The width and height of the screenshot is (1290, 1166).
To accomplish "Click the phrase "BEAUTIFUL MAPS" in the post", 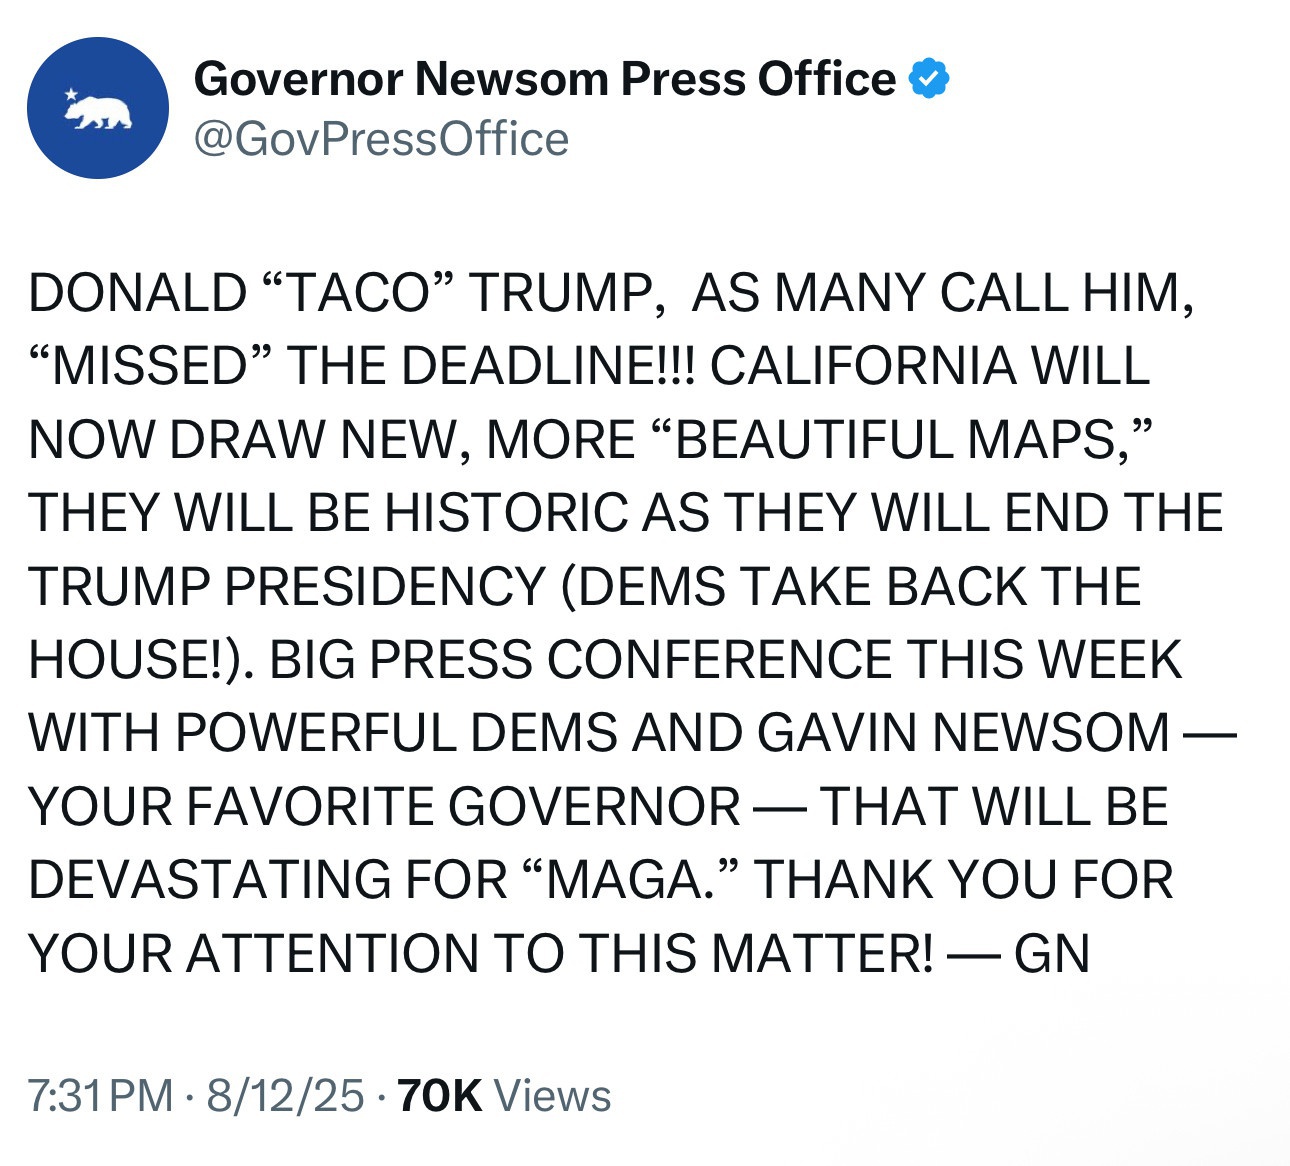I will click(x=896, y=440).
